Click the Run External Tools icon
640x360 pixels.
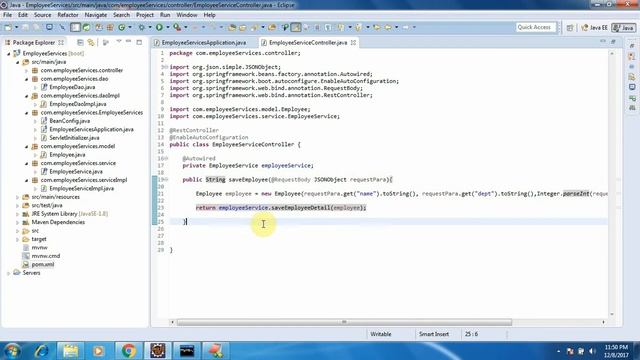pos(177,27)
